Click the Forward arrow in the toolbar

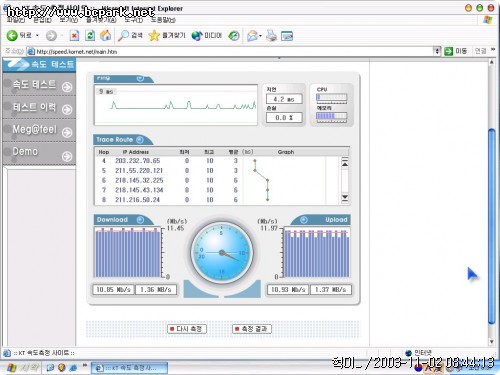click(51, 35)
